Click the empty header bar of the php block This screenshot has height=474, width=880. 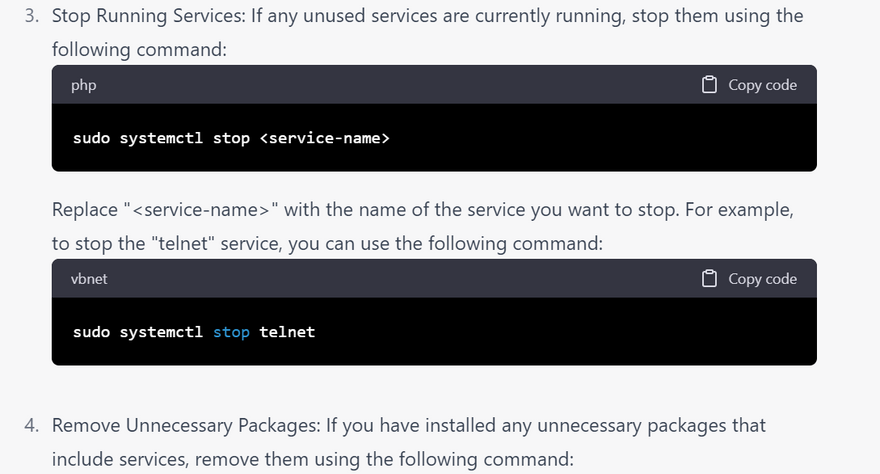400,85
